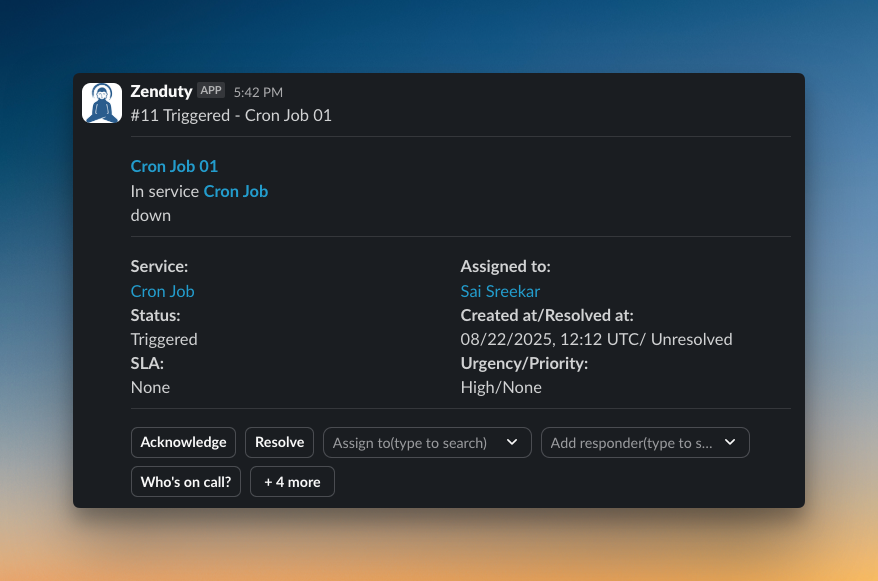The image size is (878, 581).
Task: Resolve the Cron Job 01 incident
Action: pos(279,442)
